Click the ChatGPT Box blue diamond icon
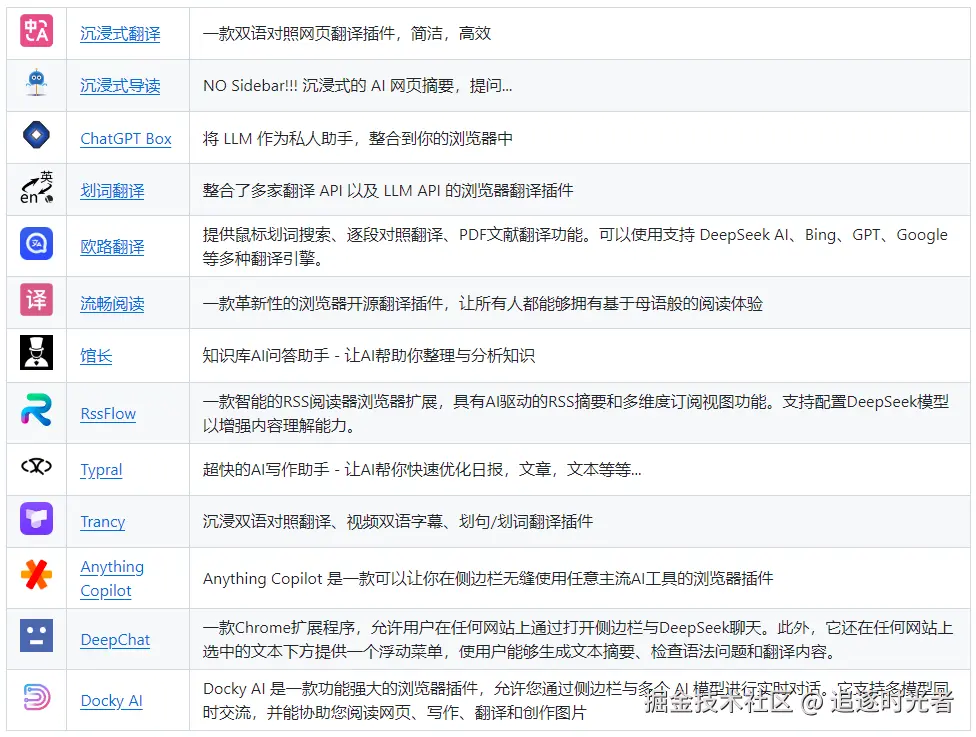The image size is (976, 737). (x=36, y=135)
